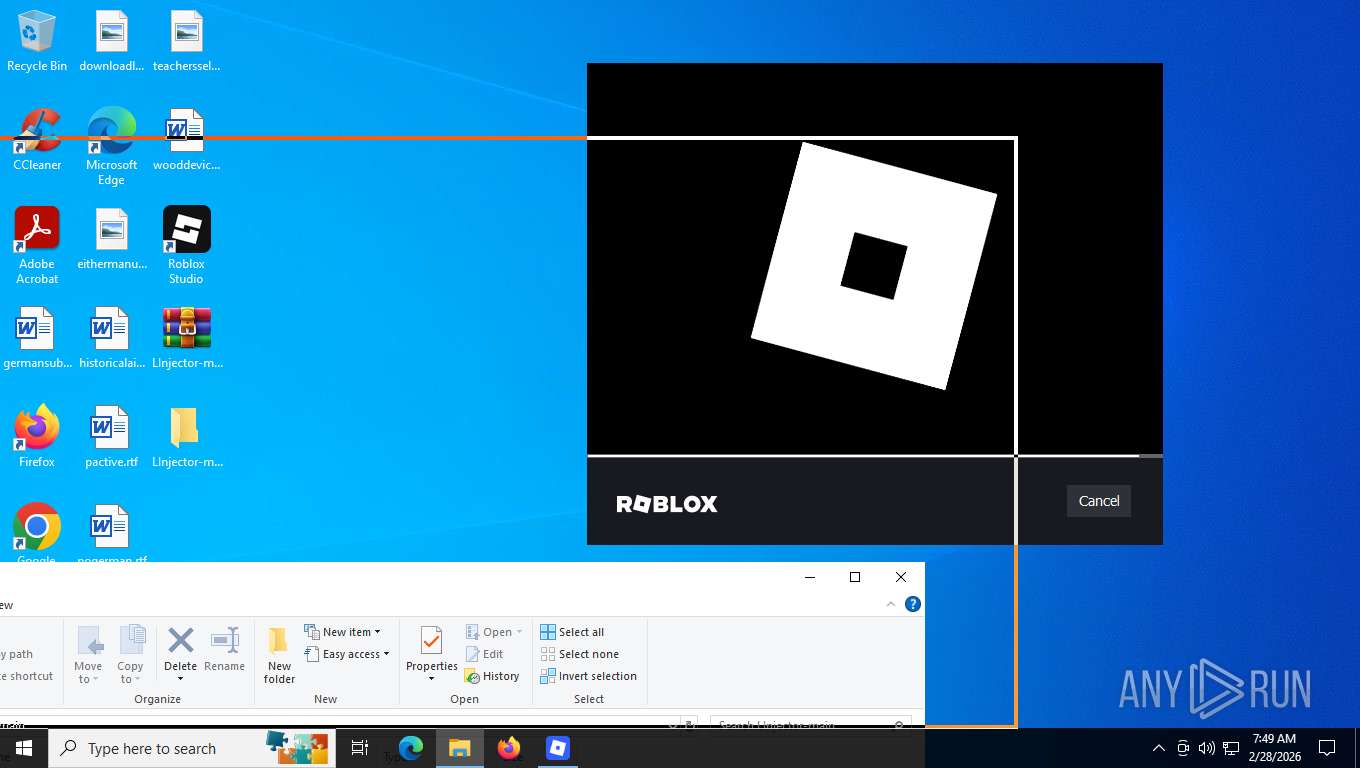The width and height of the screenshot is (1360, 768).
Task: Open Google Chrome desktop shortcut
Action: point(37,533)
